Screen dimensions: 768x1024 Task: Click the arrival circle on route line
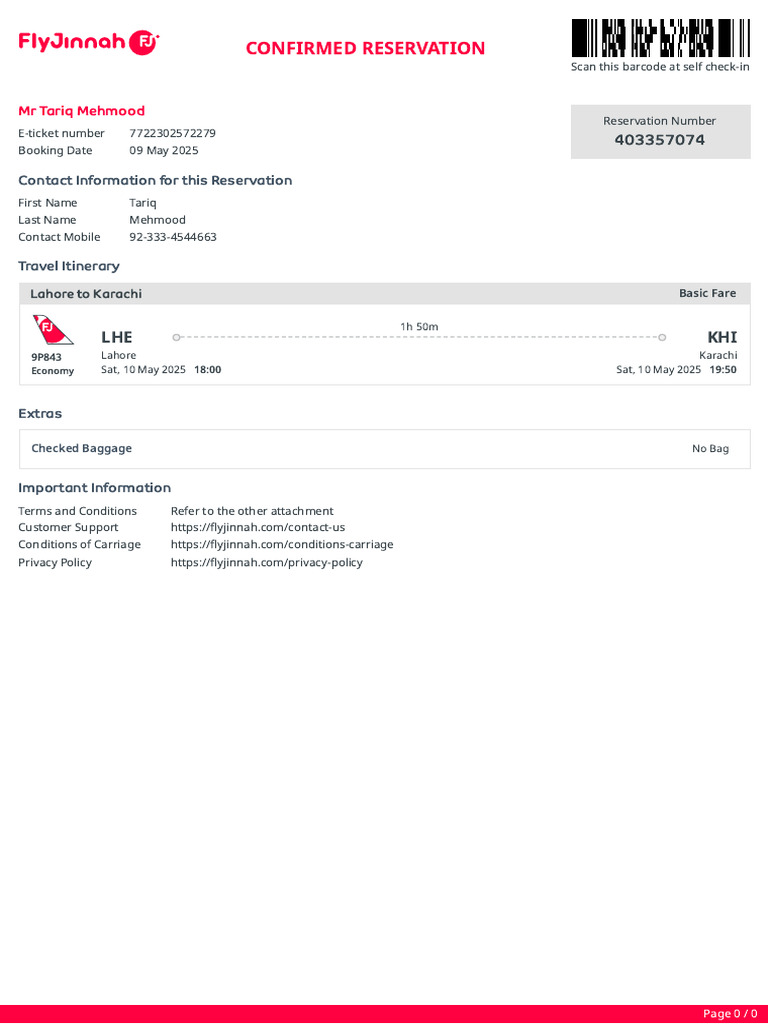(x=662, y=337)
